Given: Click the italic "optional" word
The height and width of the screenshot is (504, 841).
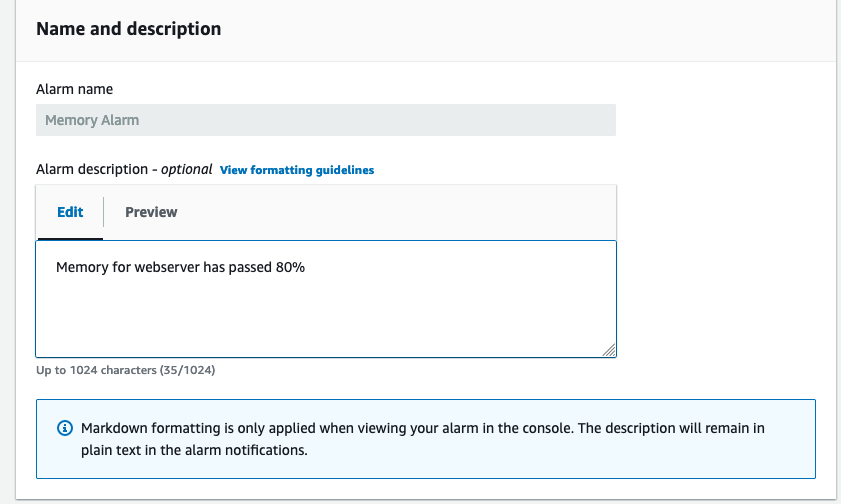Looking at the screenshot, I should [x=186, y=169].
